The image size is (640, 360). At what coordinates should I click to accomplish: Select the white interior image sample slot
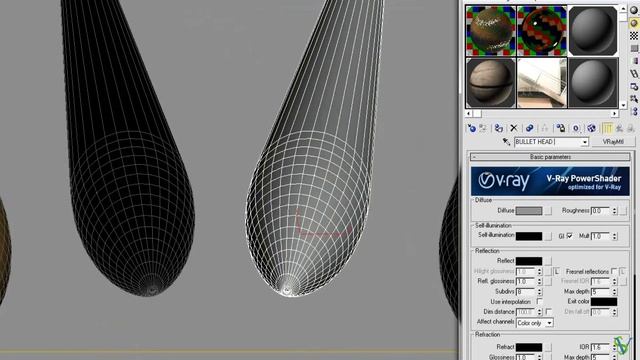[542, 82]
